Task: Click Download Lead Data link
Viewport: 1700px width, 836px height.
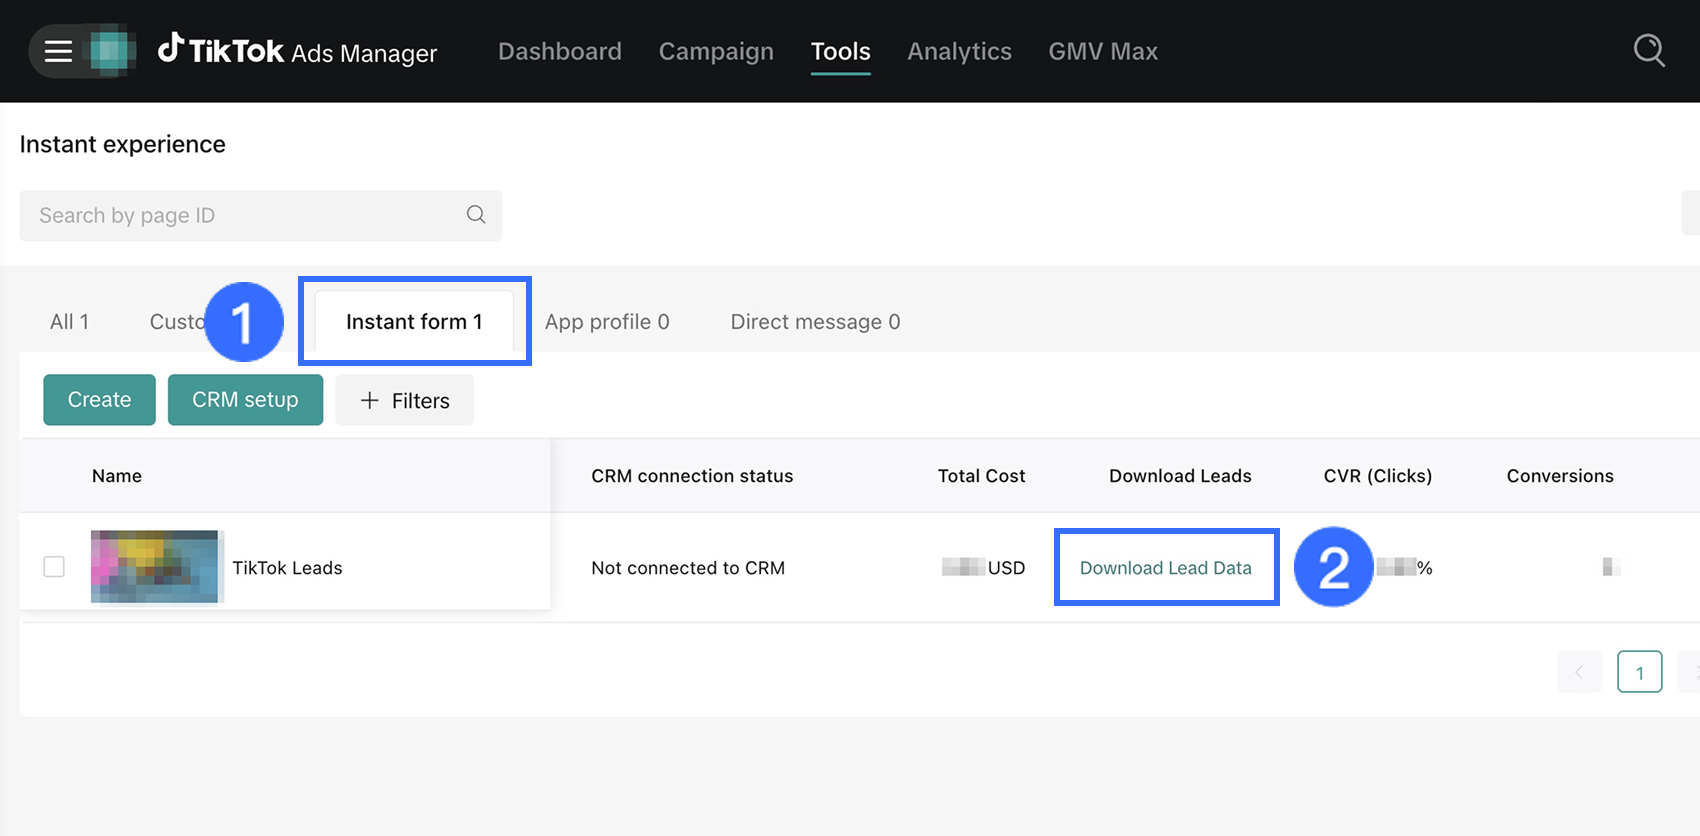Action: click(x=1165, y=568)
